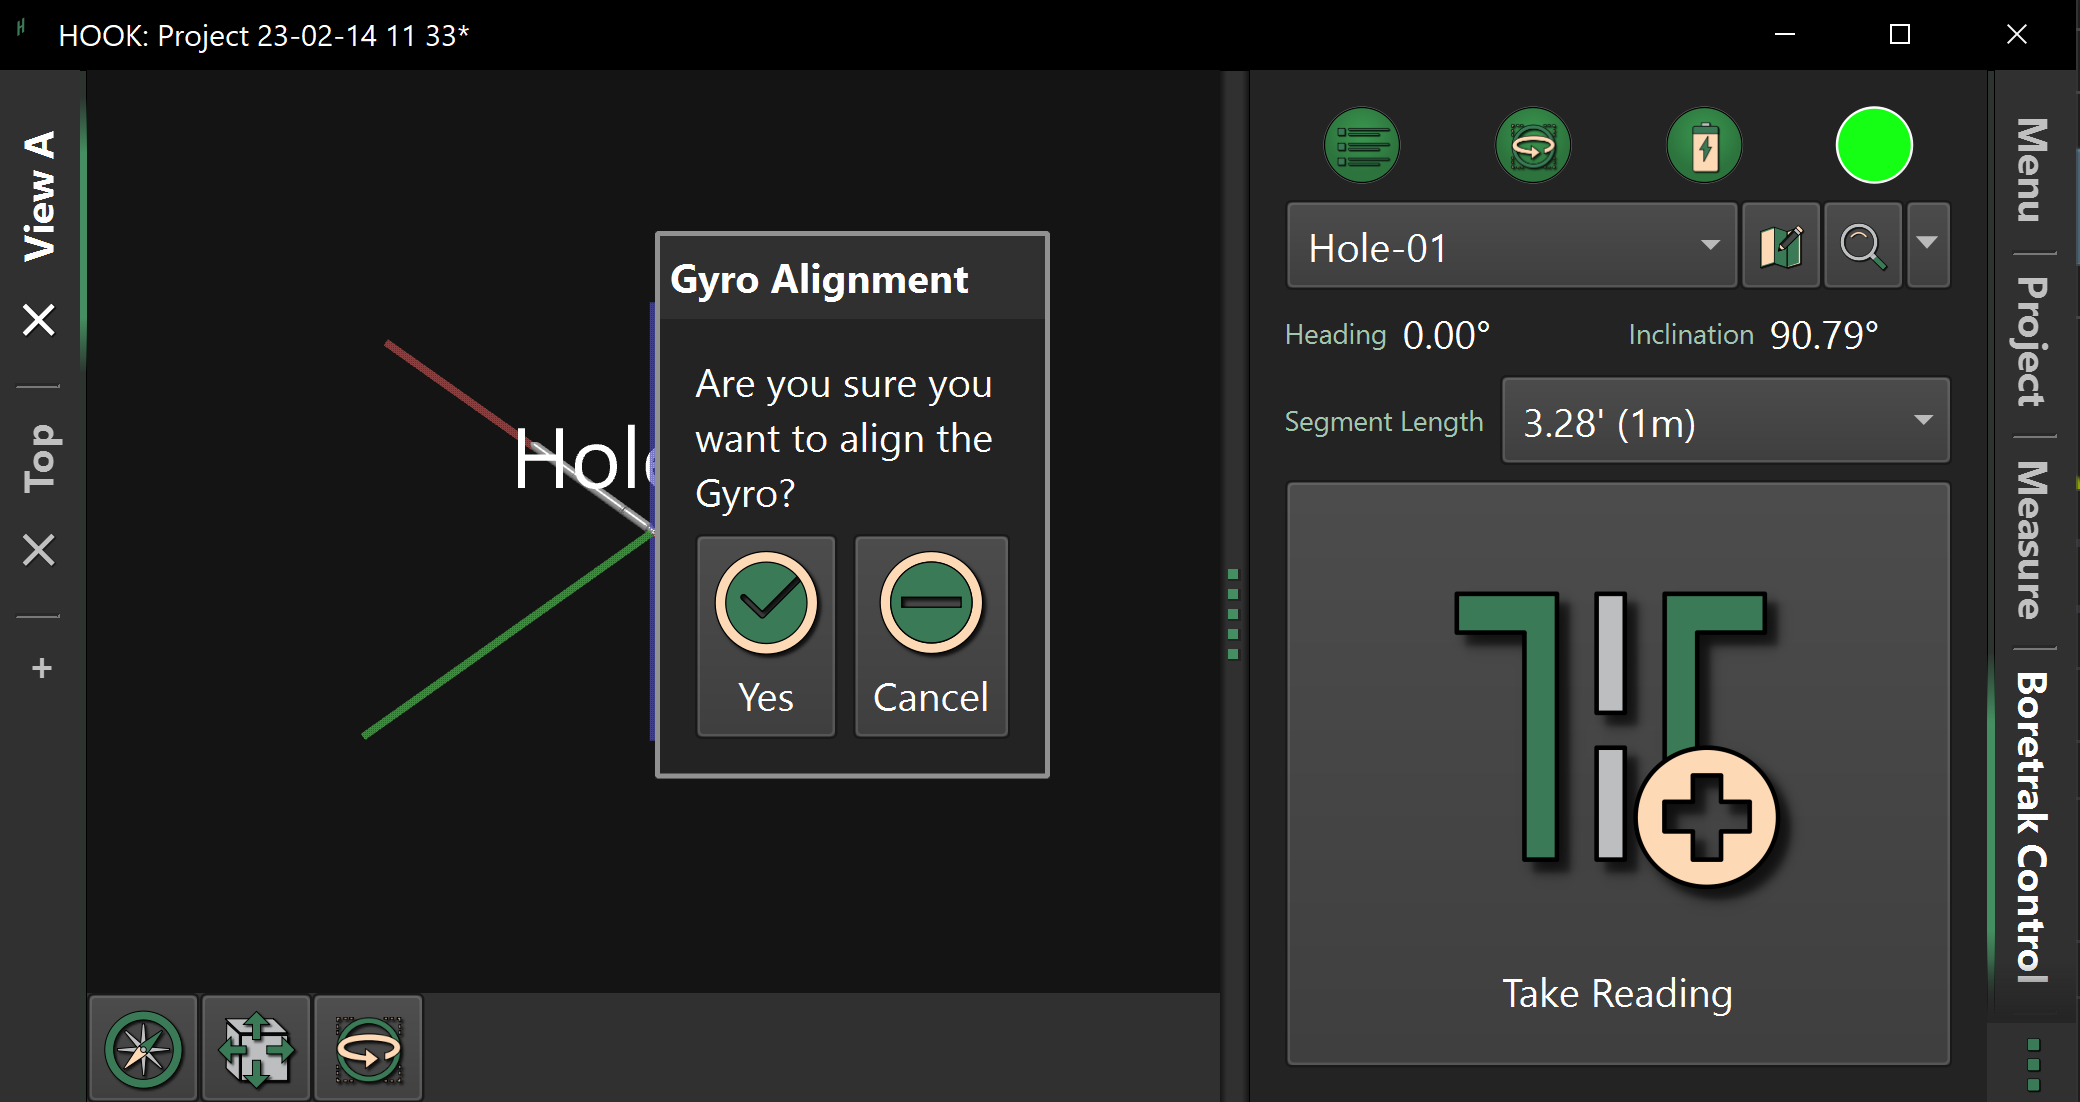Confirm gyro alignment with Yes

click(766, 636)
